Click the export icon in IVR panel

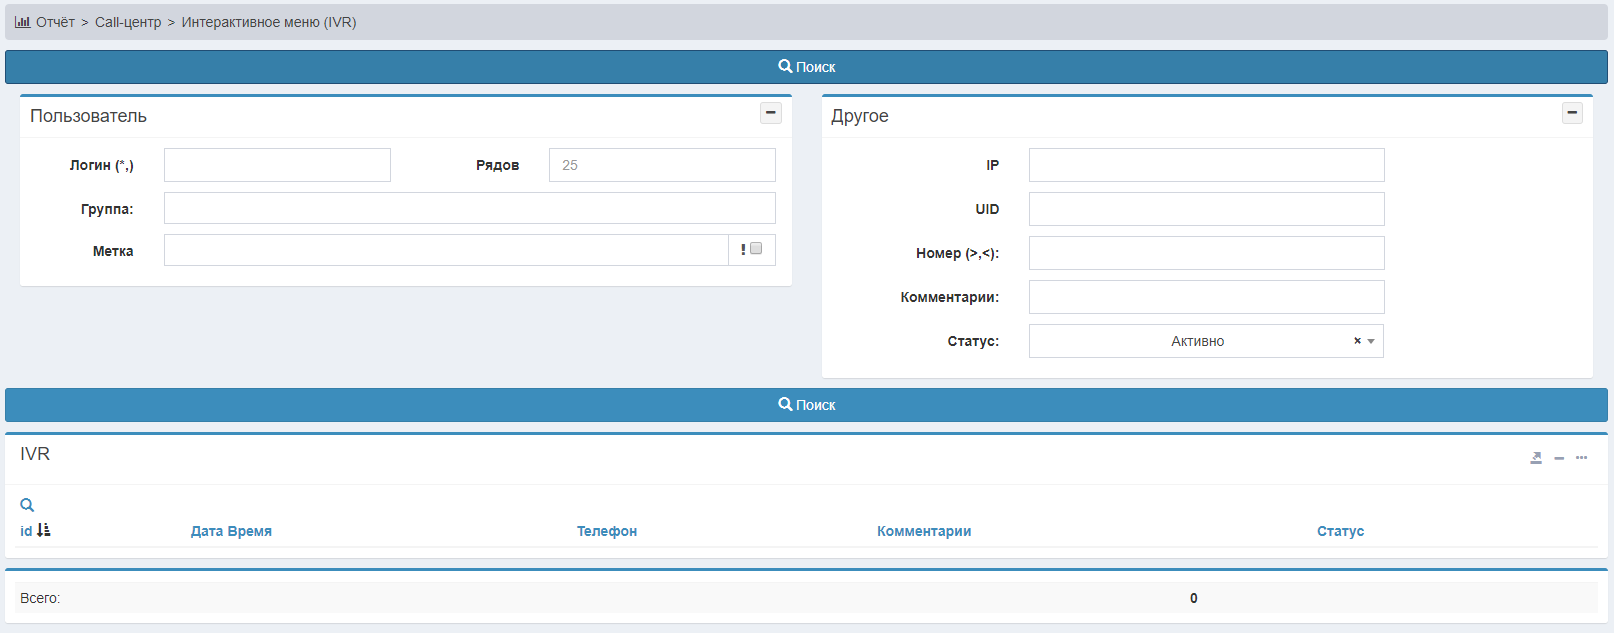click(x=1536, y=458)
